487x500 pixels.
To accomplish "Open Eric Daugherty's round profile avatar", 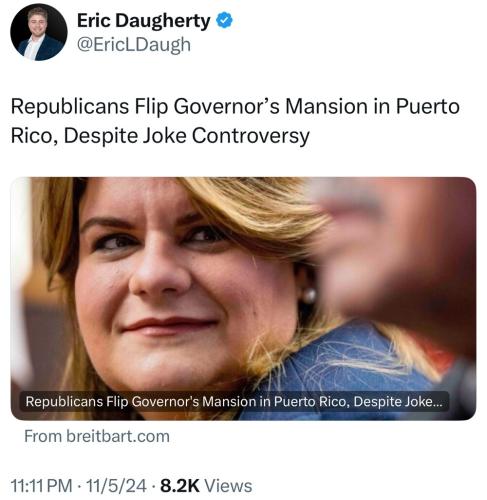I will pyautogui.click(x=39, y=32).
